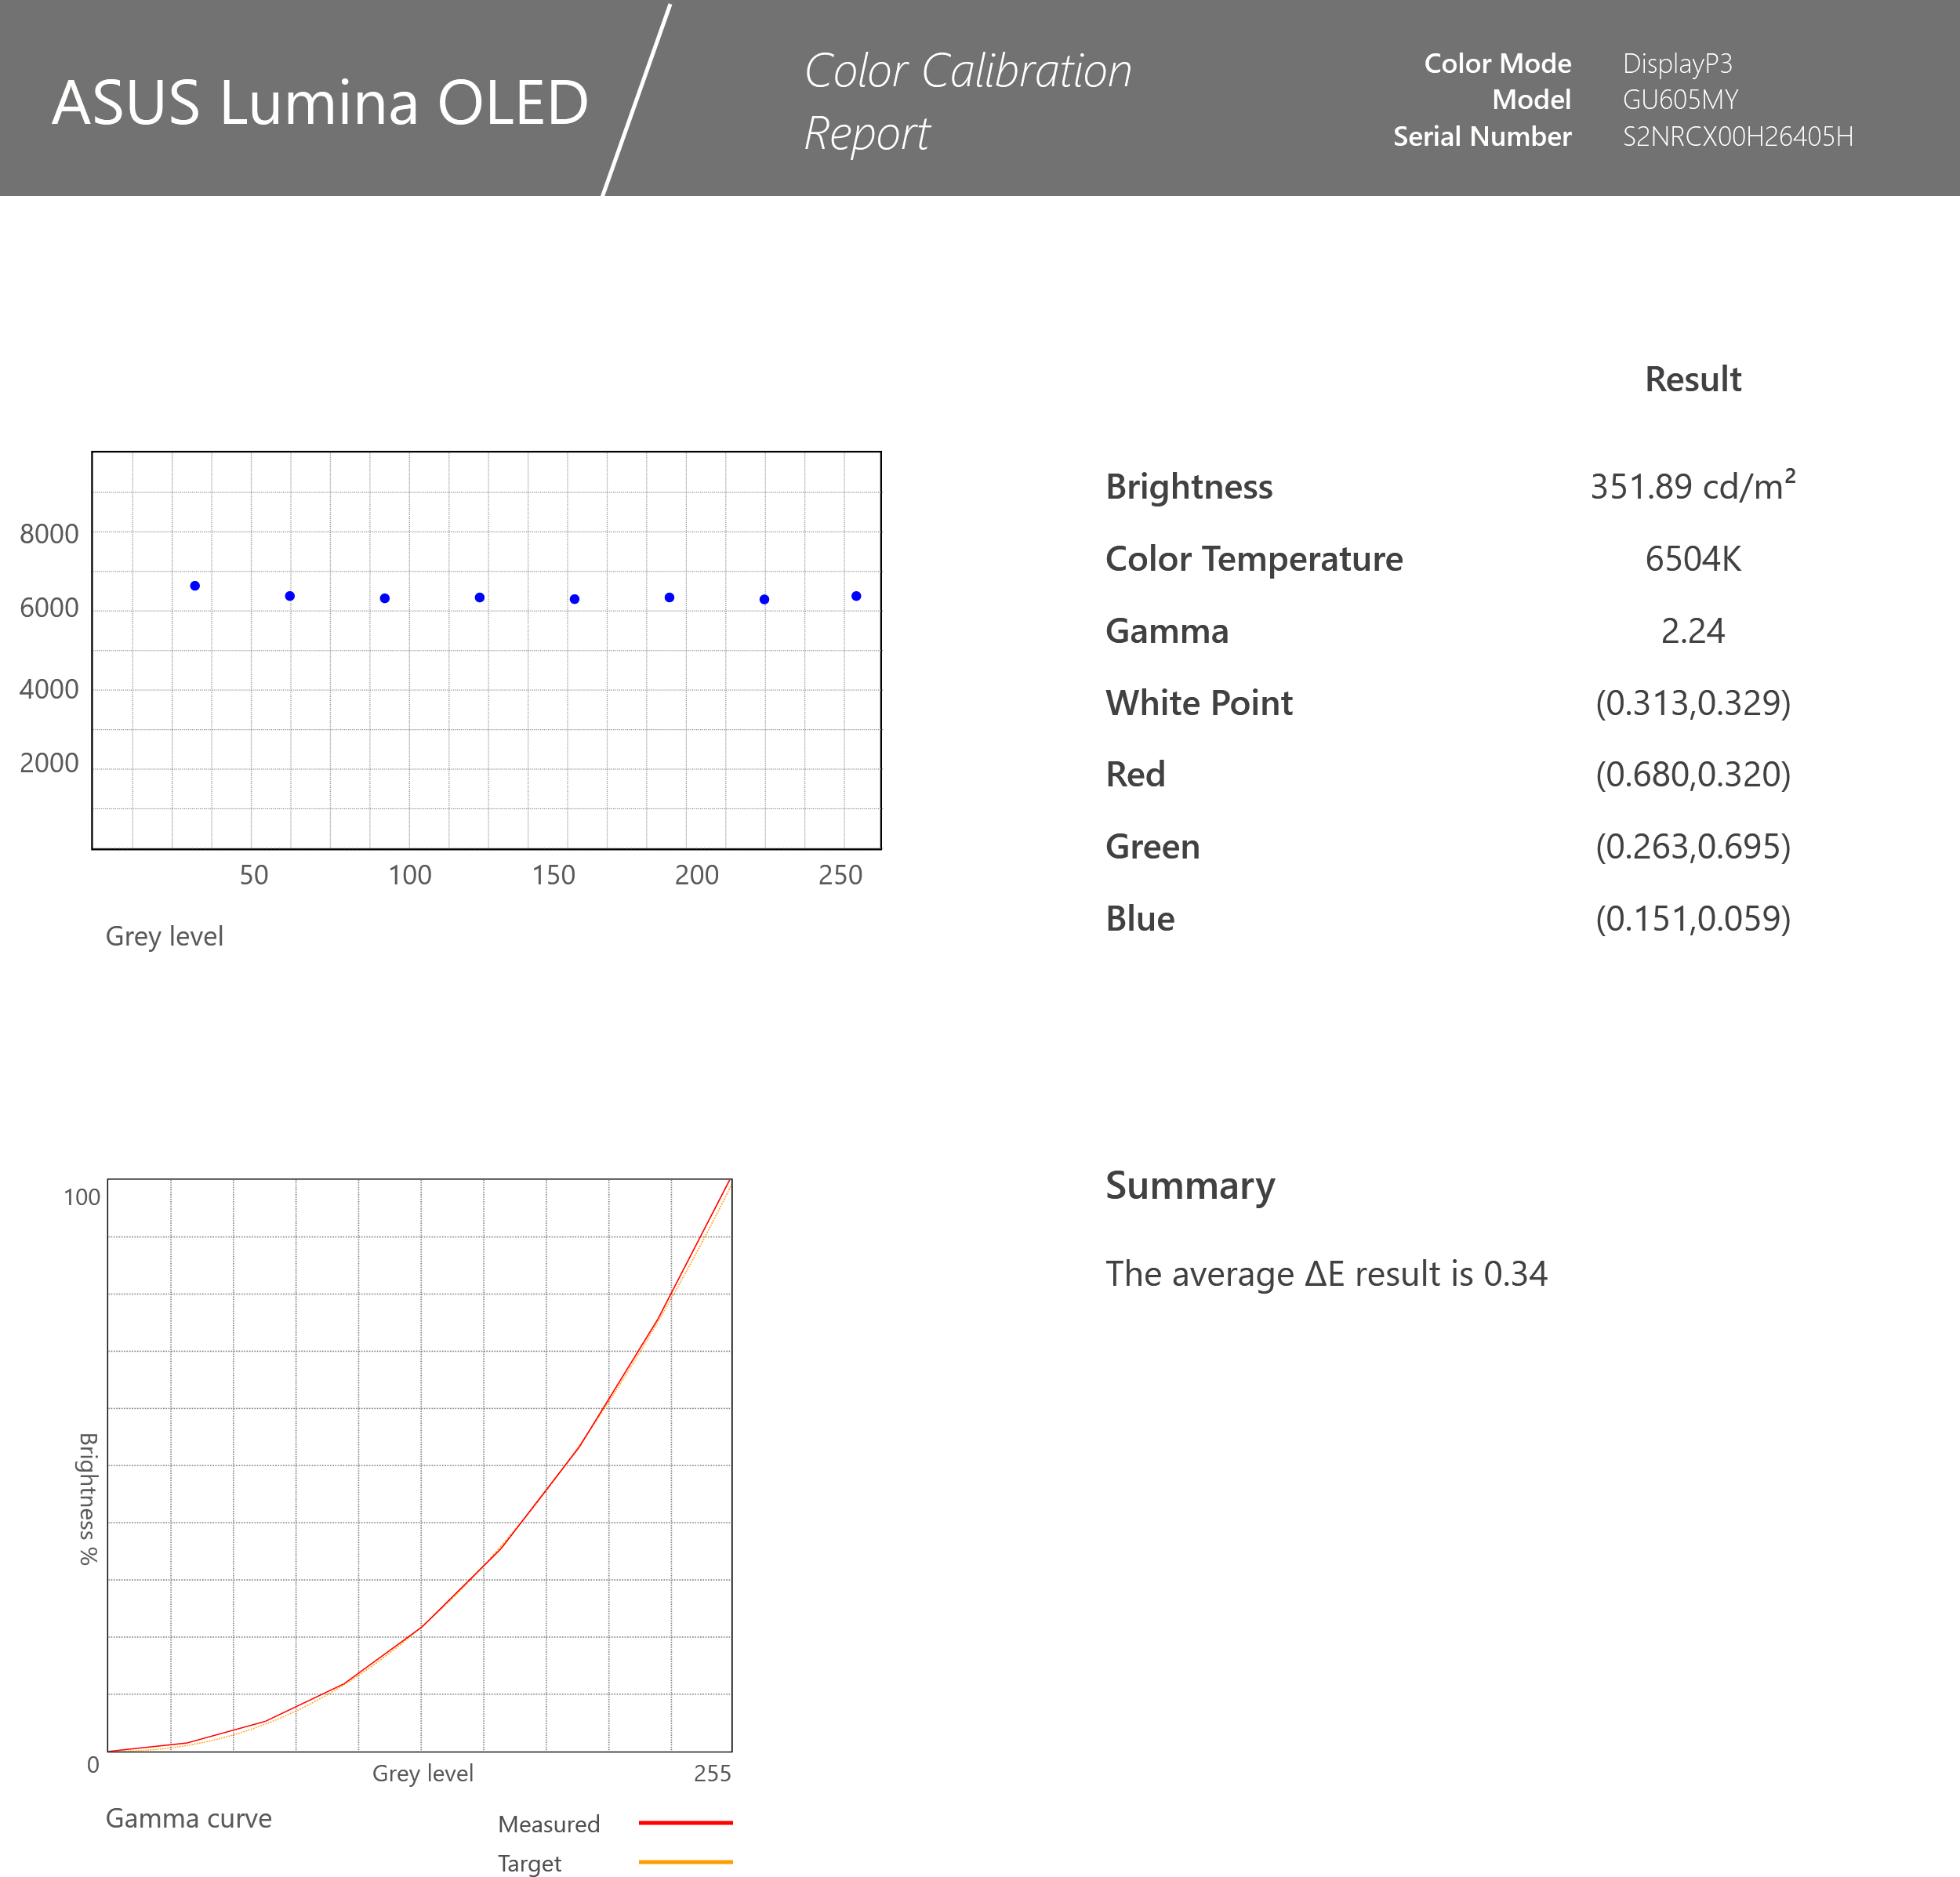Click the GU605MY model value
This screenshot has width=1960, height=1877.
(x=1680, y=100)
